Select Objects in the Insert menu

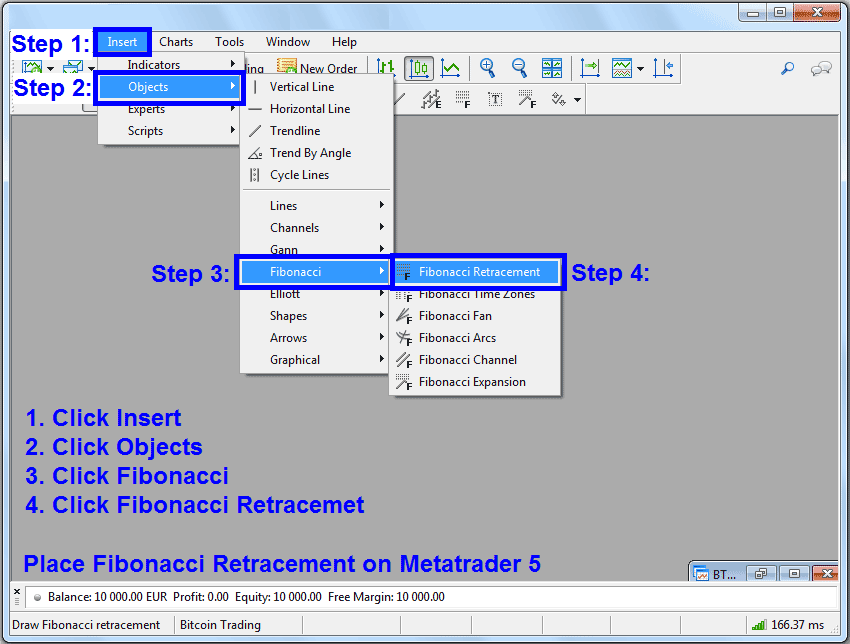170,87
